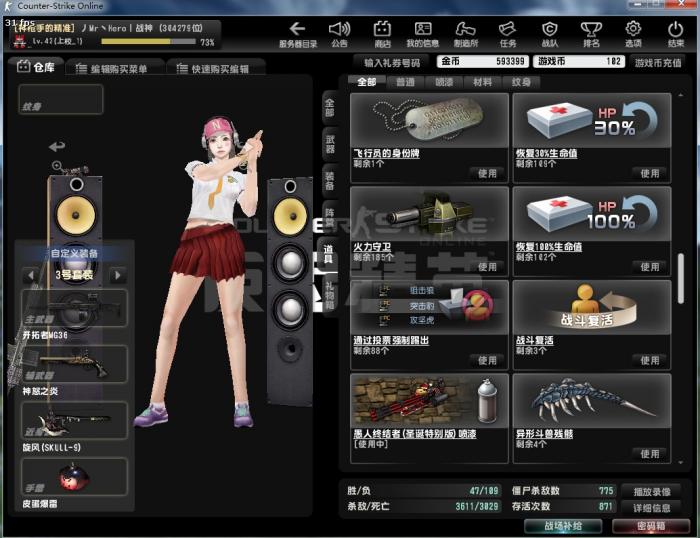Use the 异形斗兽残骸 item

pyautogui.click(x=650, y=454)
